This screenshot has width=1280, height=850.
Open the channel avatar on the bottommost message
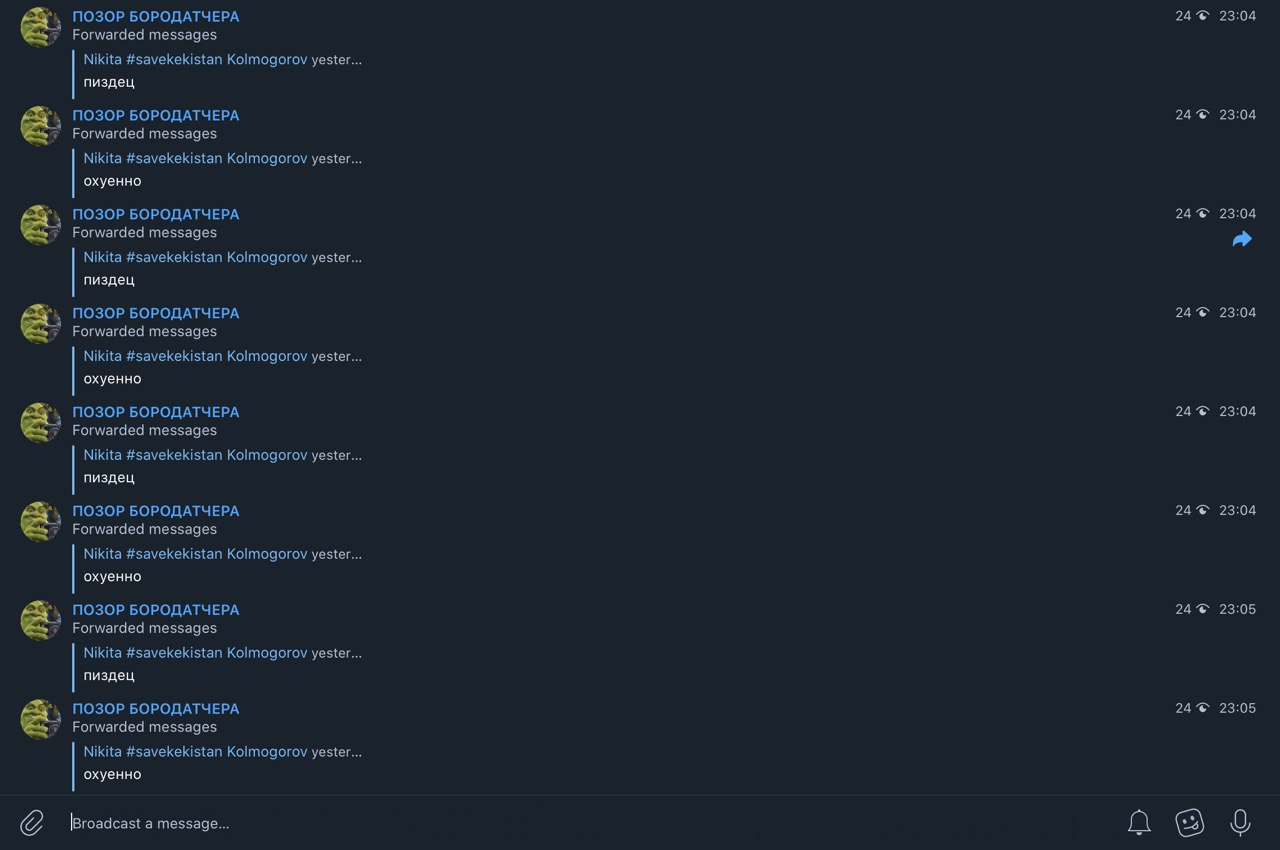tap(41, 719)
